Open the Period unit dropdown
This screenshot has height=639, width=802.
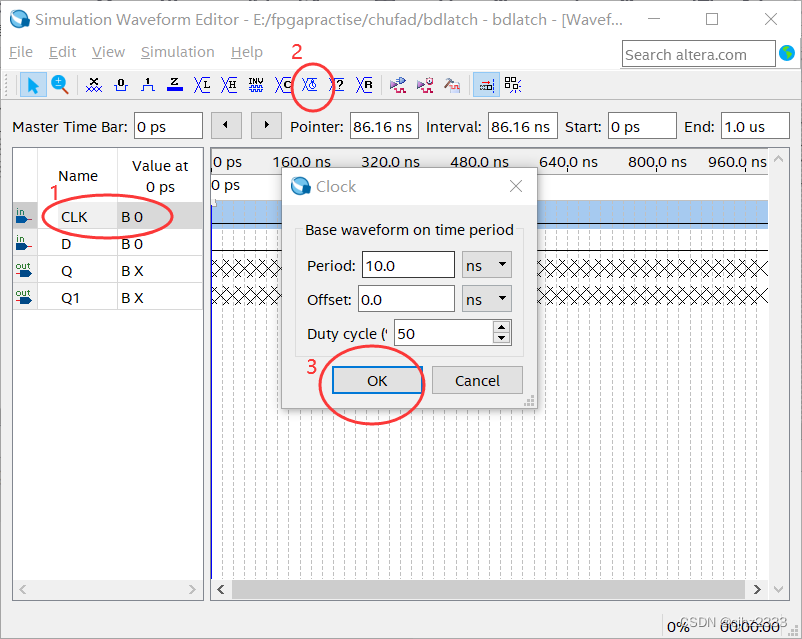(486, 265)
